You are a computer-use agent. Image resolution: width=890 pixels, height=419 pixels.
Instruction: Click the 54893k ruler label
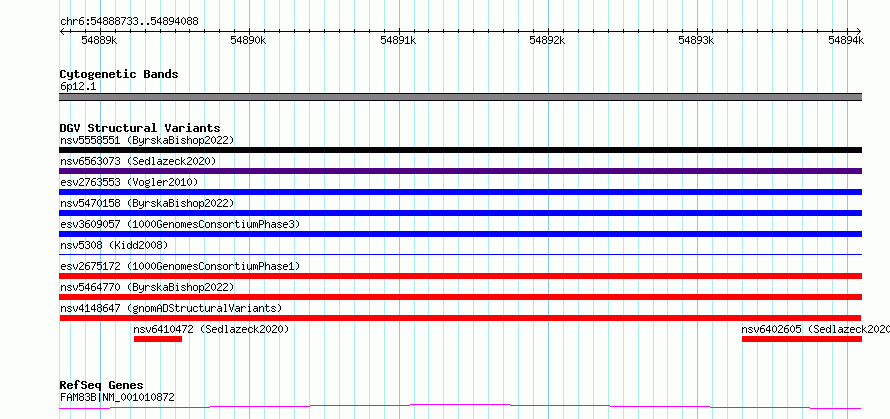pos(696,40)
